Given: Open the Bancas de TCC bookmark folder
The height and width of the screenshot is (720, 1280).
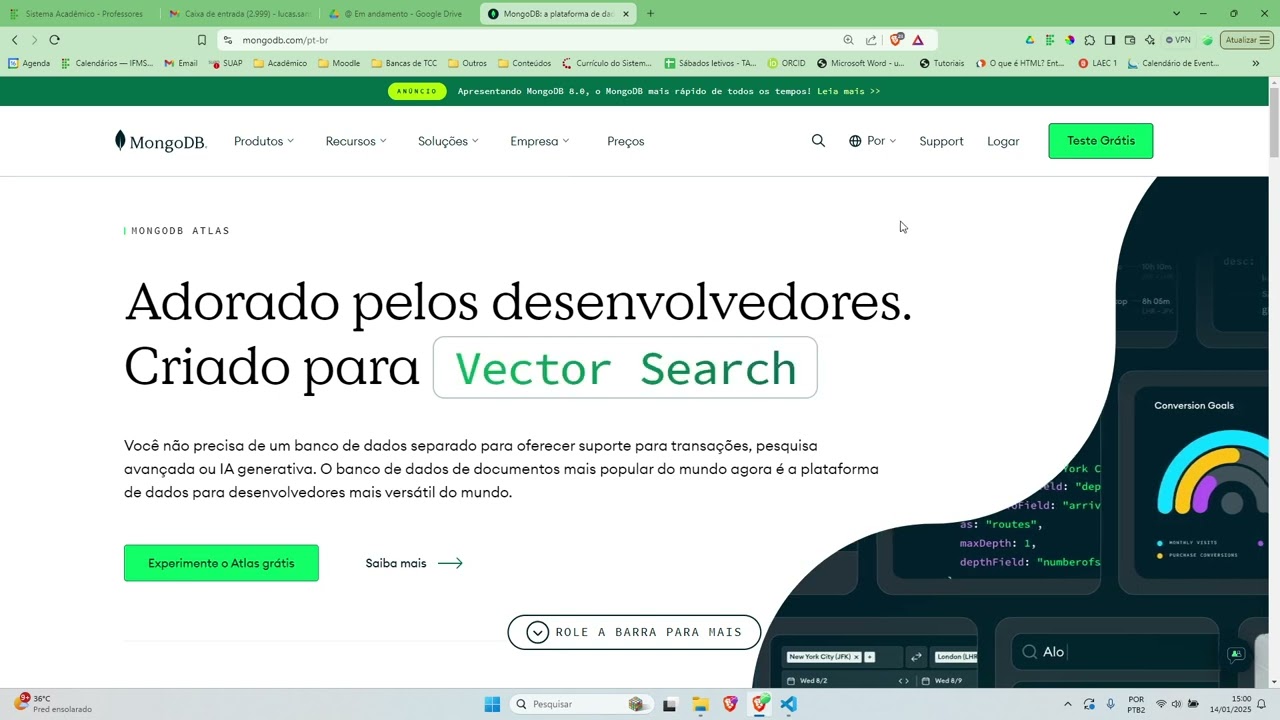Looking at the screenshot, I should point(404,63).
